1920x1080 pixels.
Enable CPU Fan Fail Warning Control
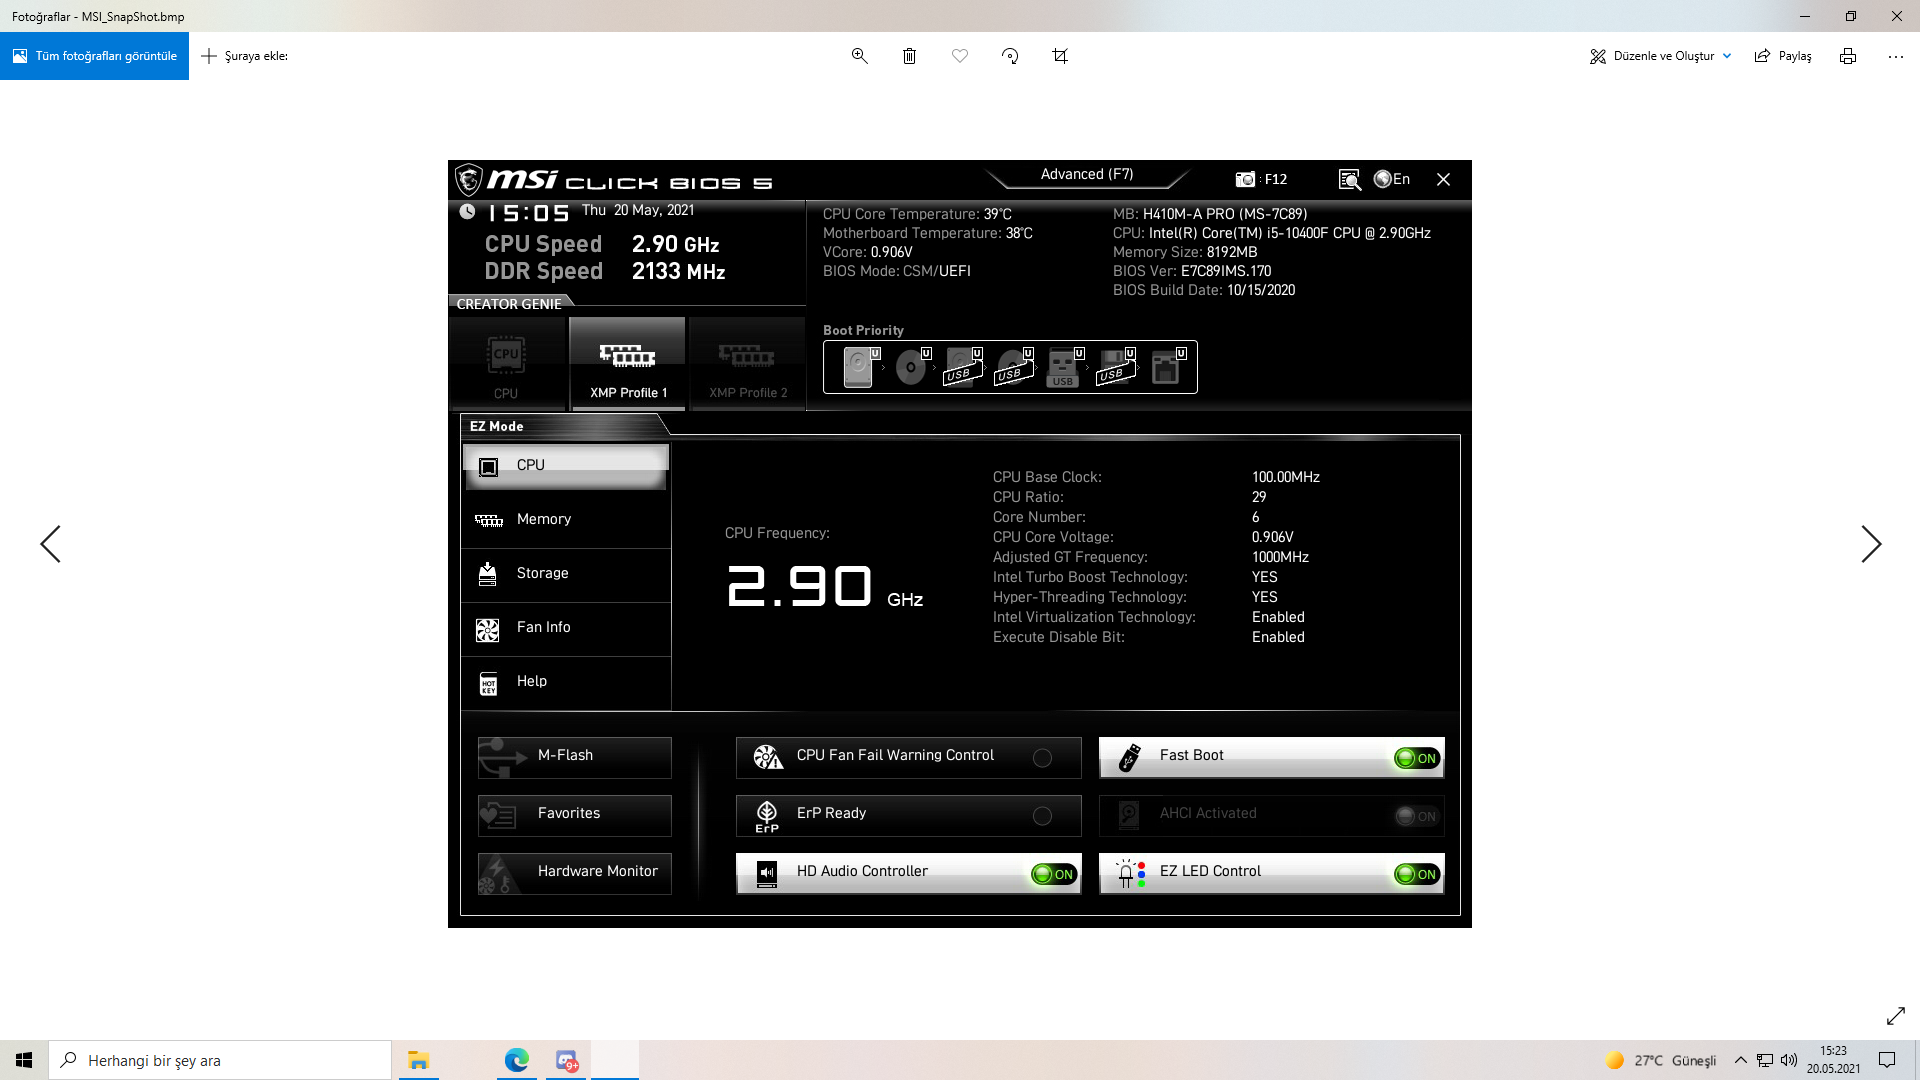[x=1042, y=758]
